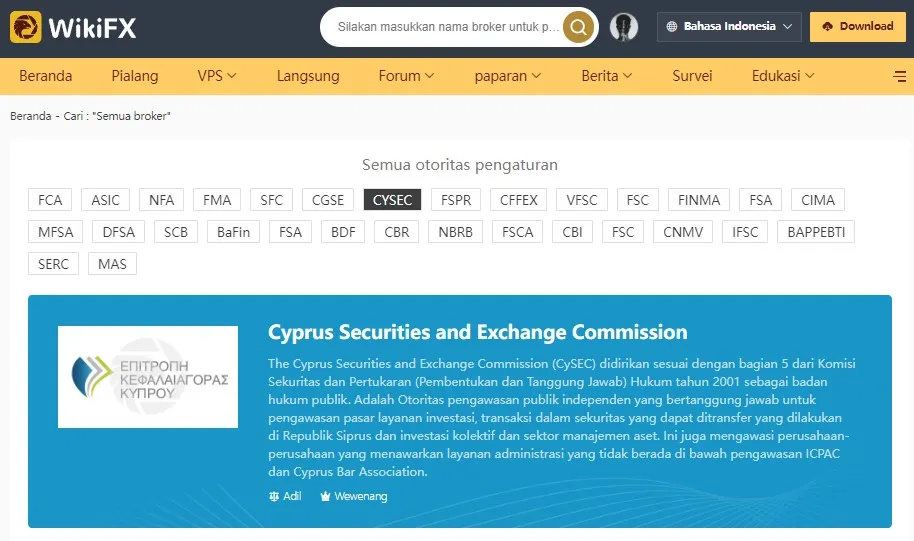Image resolution: width=914 pixels, height=541 pixels.
Task: Click the search magnifier button
Action: tap(578, 27)
